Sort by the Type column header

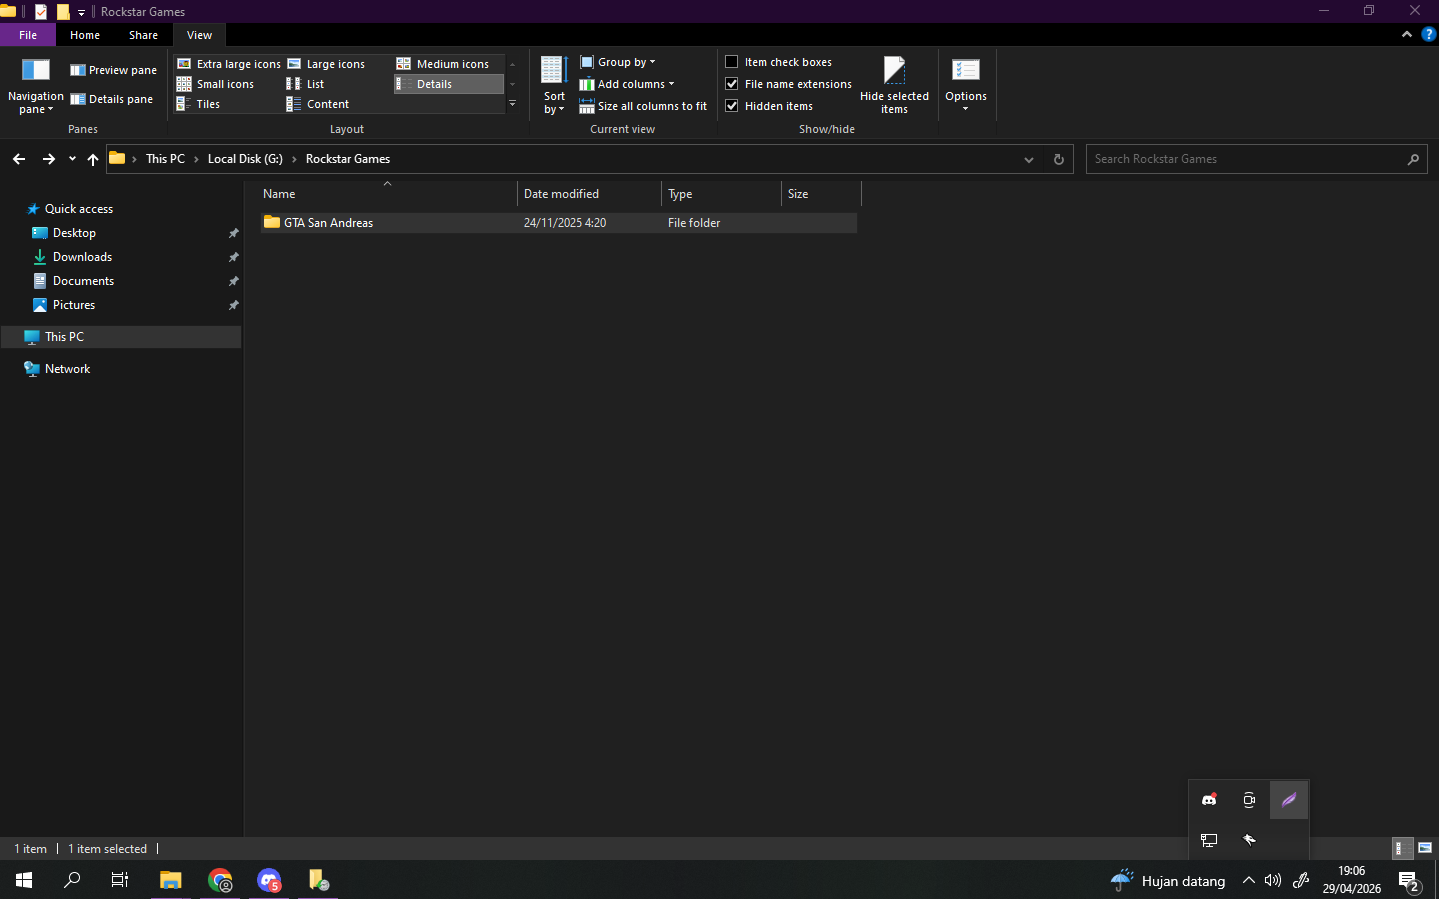pos(721,194)
